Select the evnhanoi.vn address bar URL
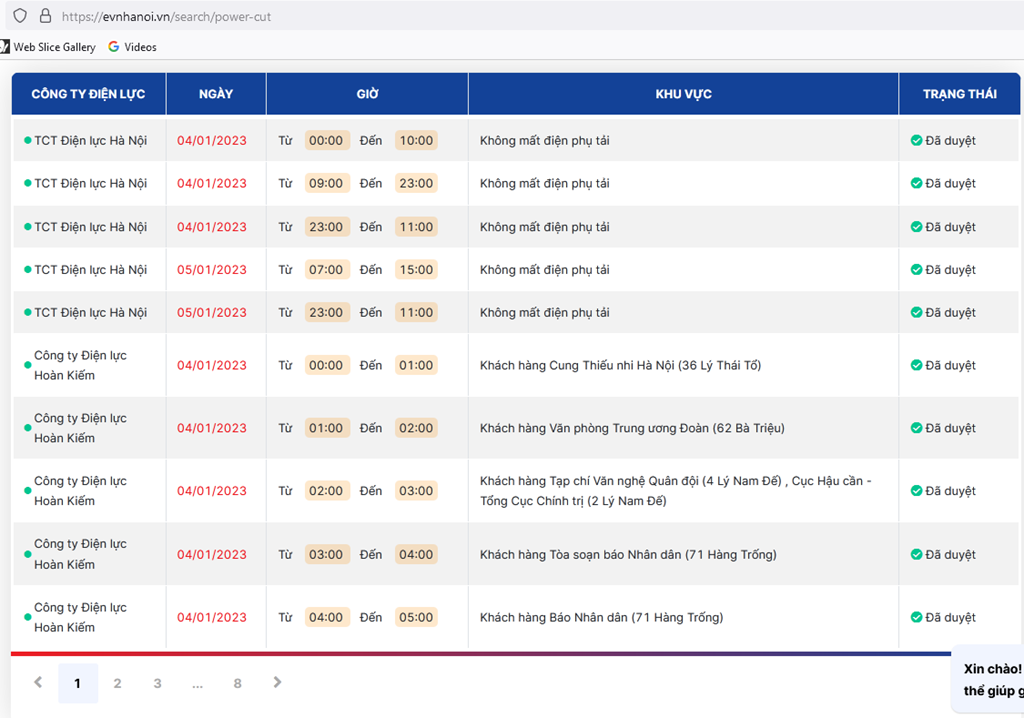This screenshot has height=718, width=1024. point(167,17)
